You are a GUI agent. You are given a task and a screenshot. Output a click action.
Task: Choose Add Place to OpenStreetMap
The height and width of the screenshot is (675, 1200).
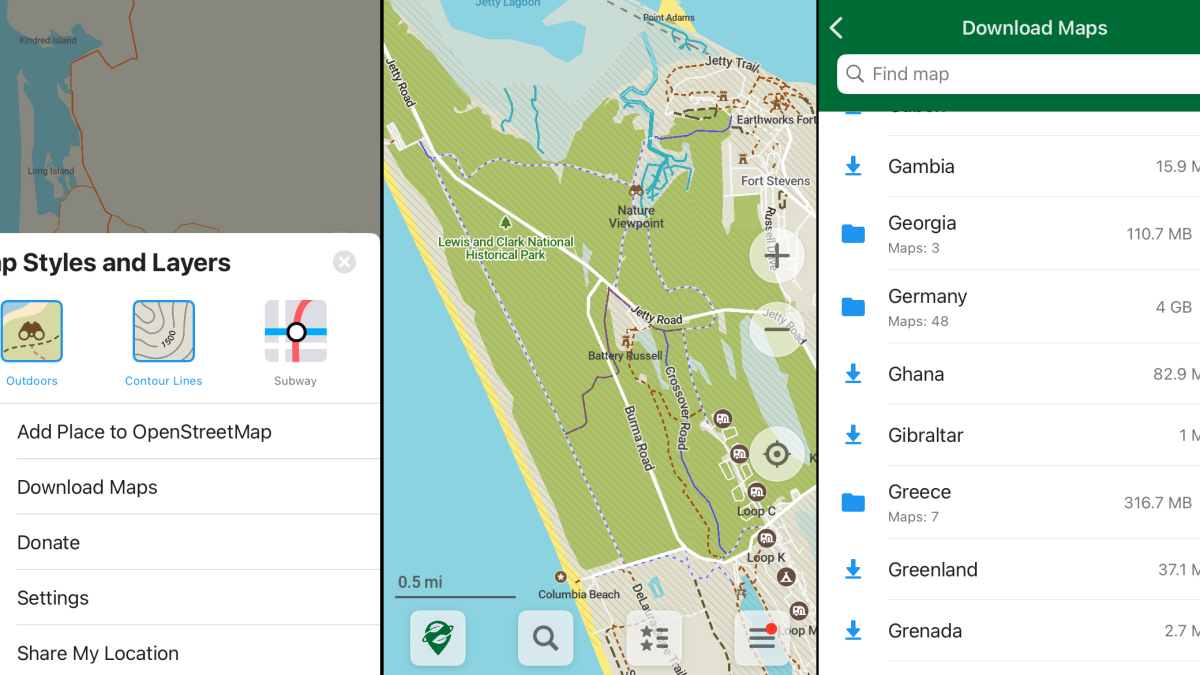(145, 432)
